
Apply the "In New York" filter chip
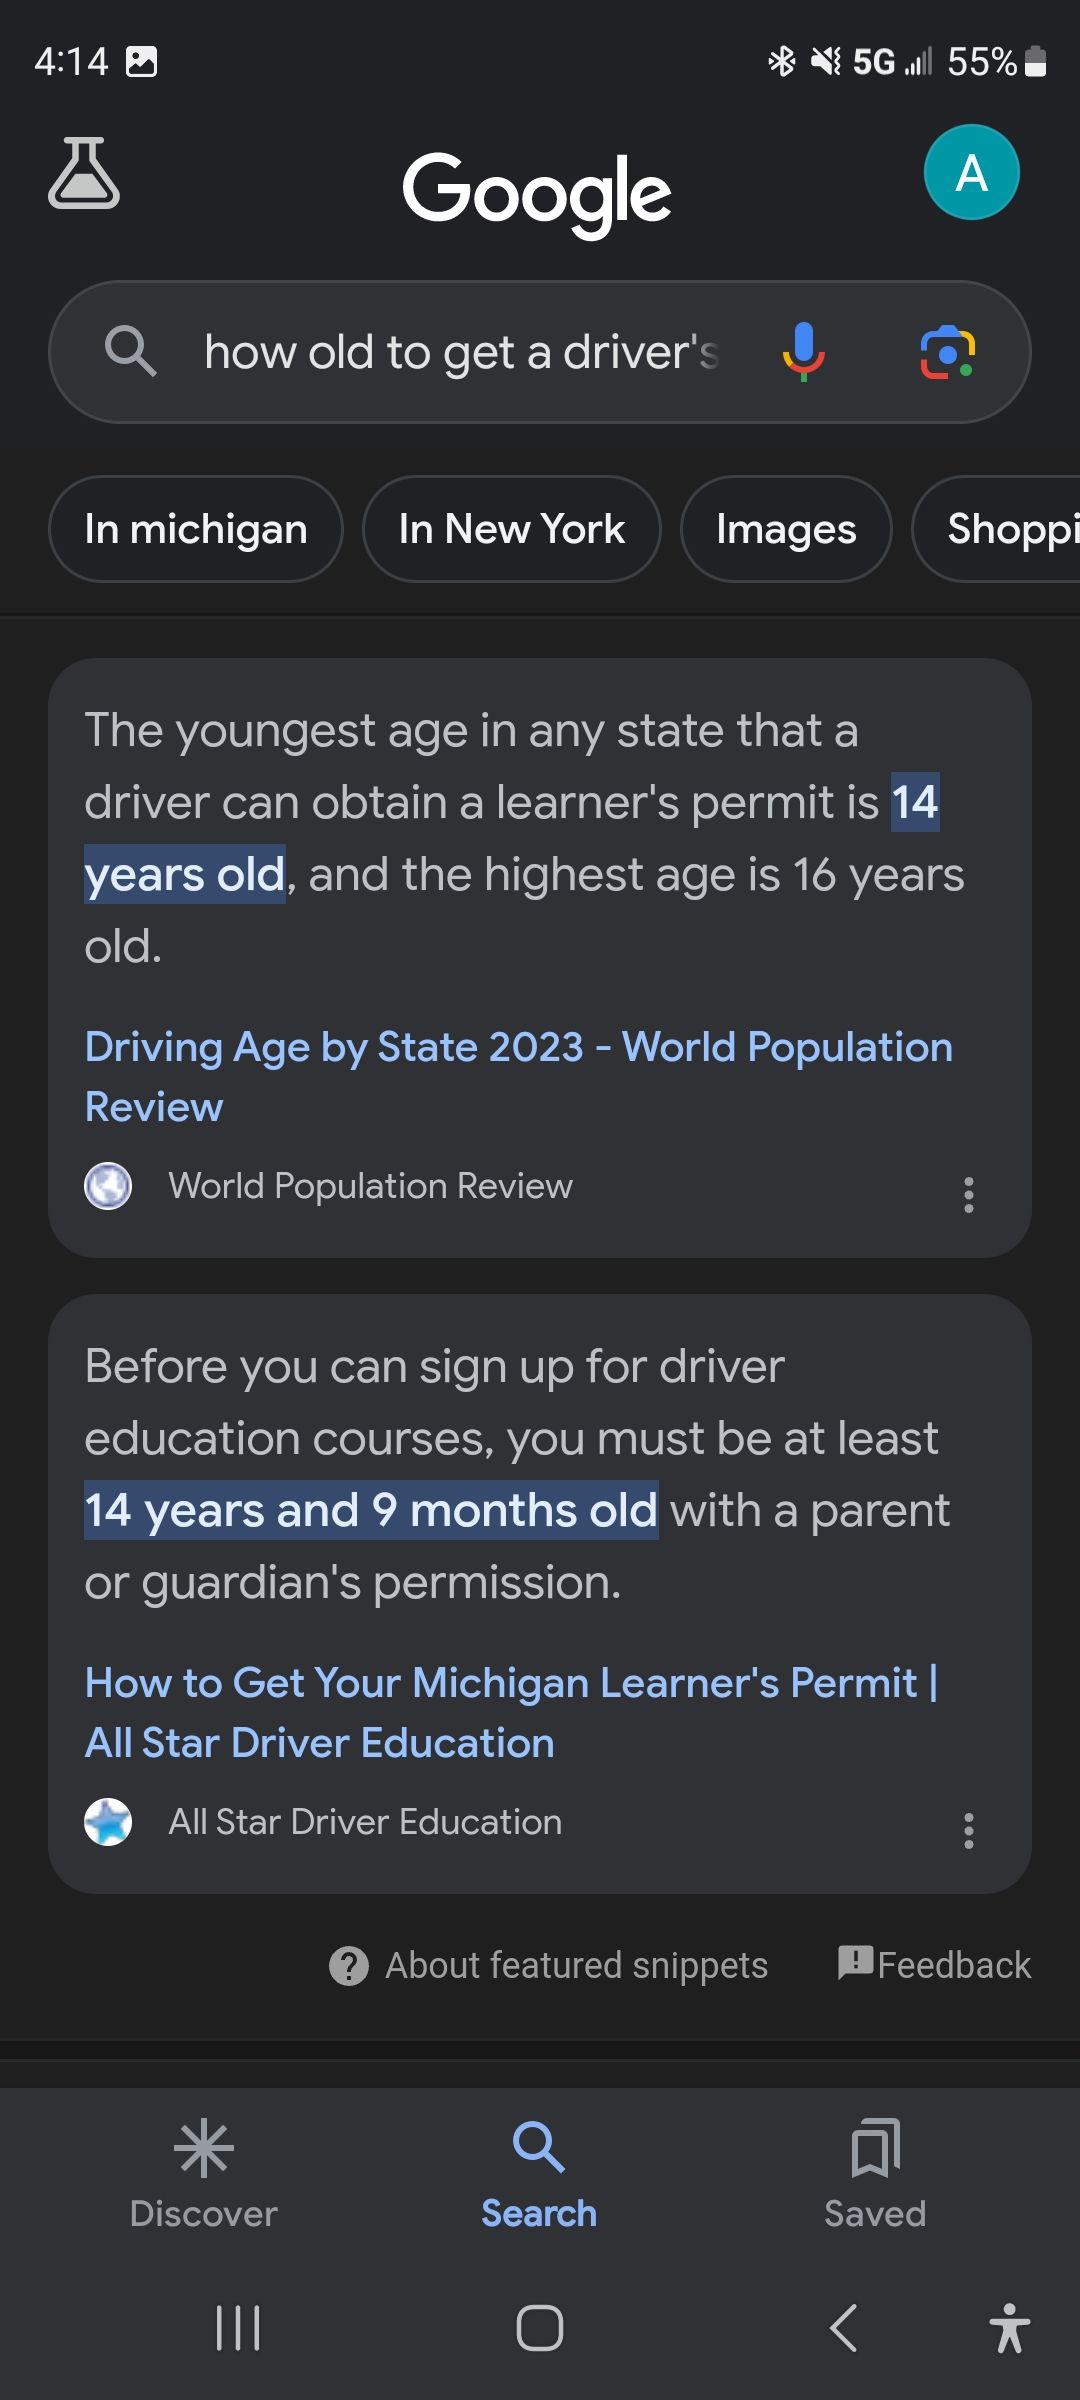click(511, 529)
